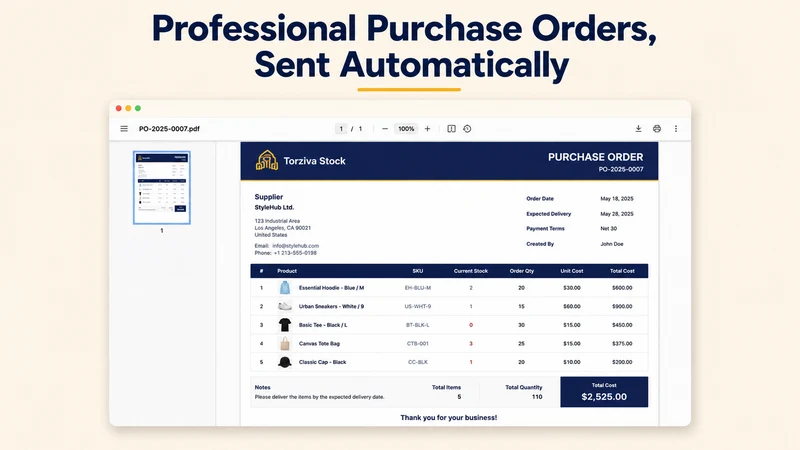Click Thank you for your business!
The height and width of the screenshot is (450, 800).
(448, 417)
